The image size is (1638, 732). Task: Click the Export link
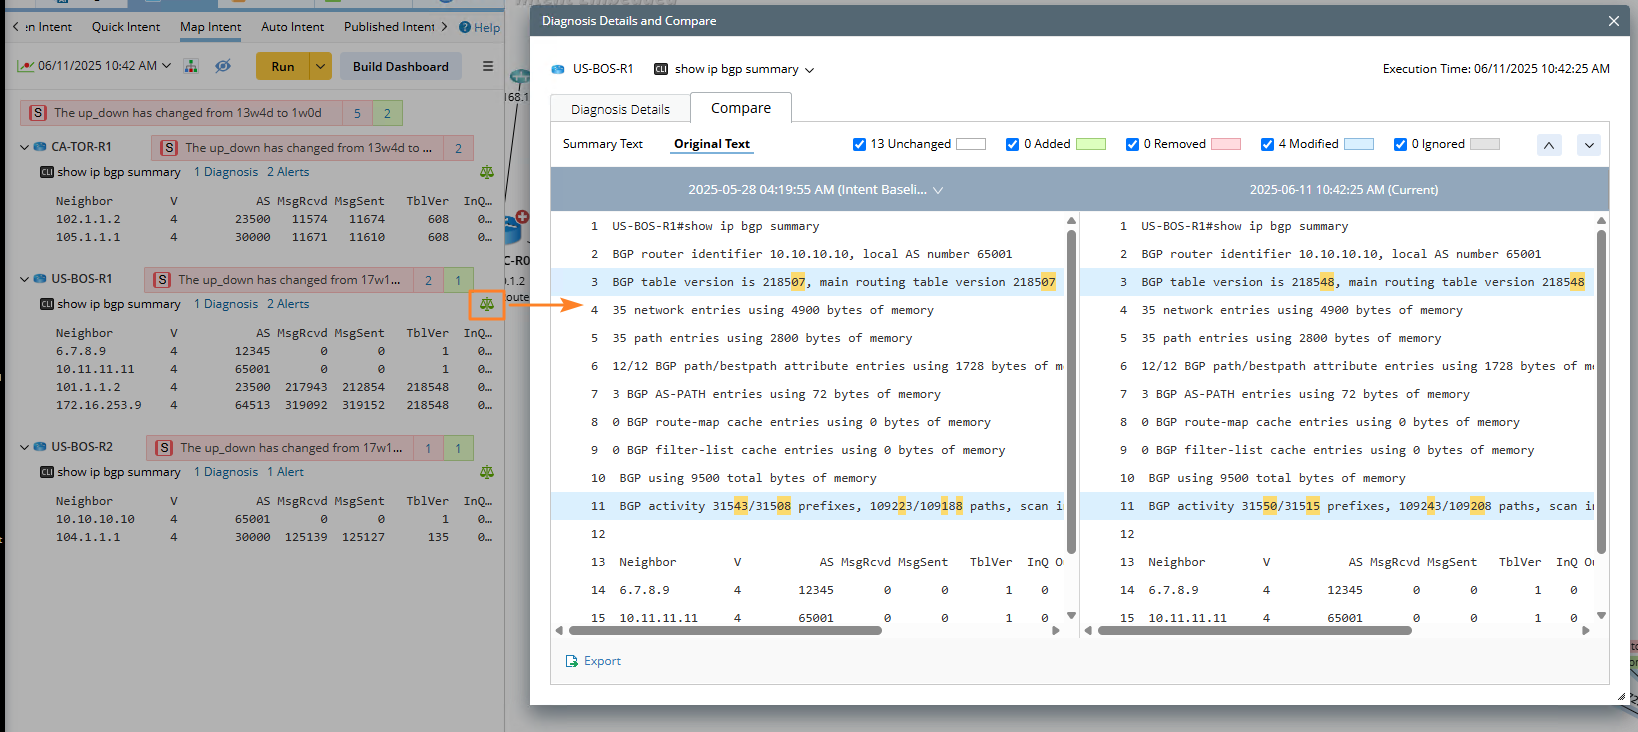[x=602, y=661]
